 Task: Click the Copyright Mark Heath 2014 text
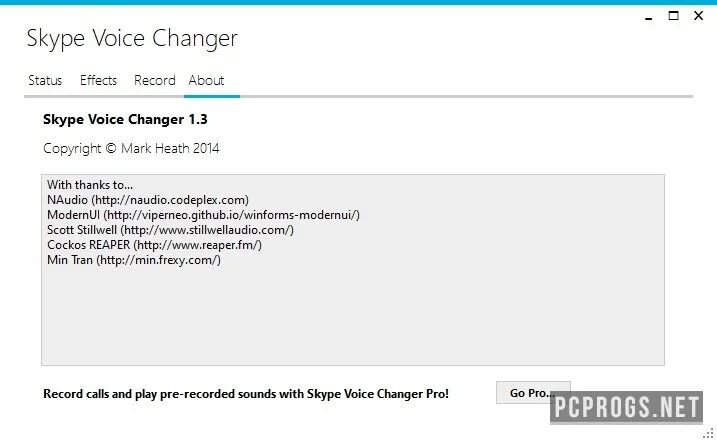131,149
